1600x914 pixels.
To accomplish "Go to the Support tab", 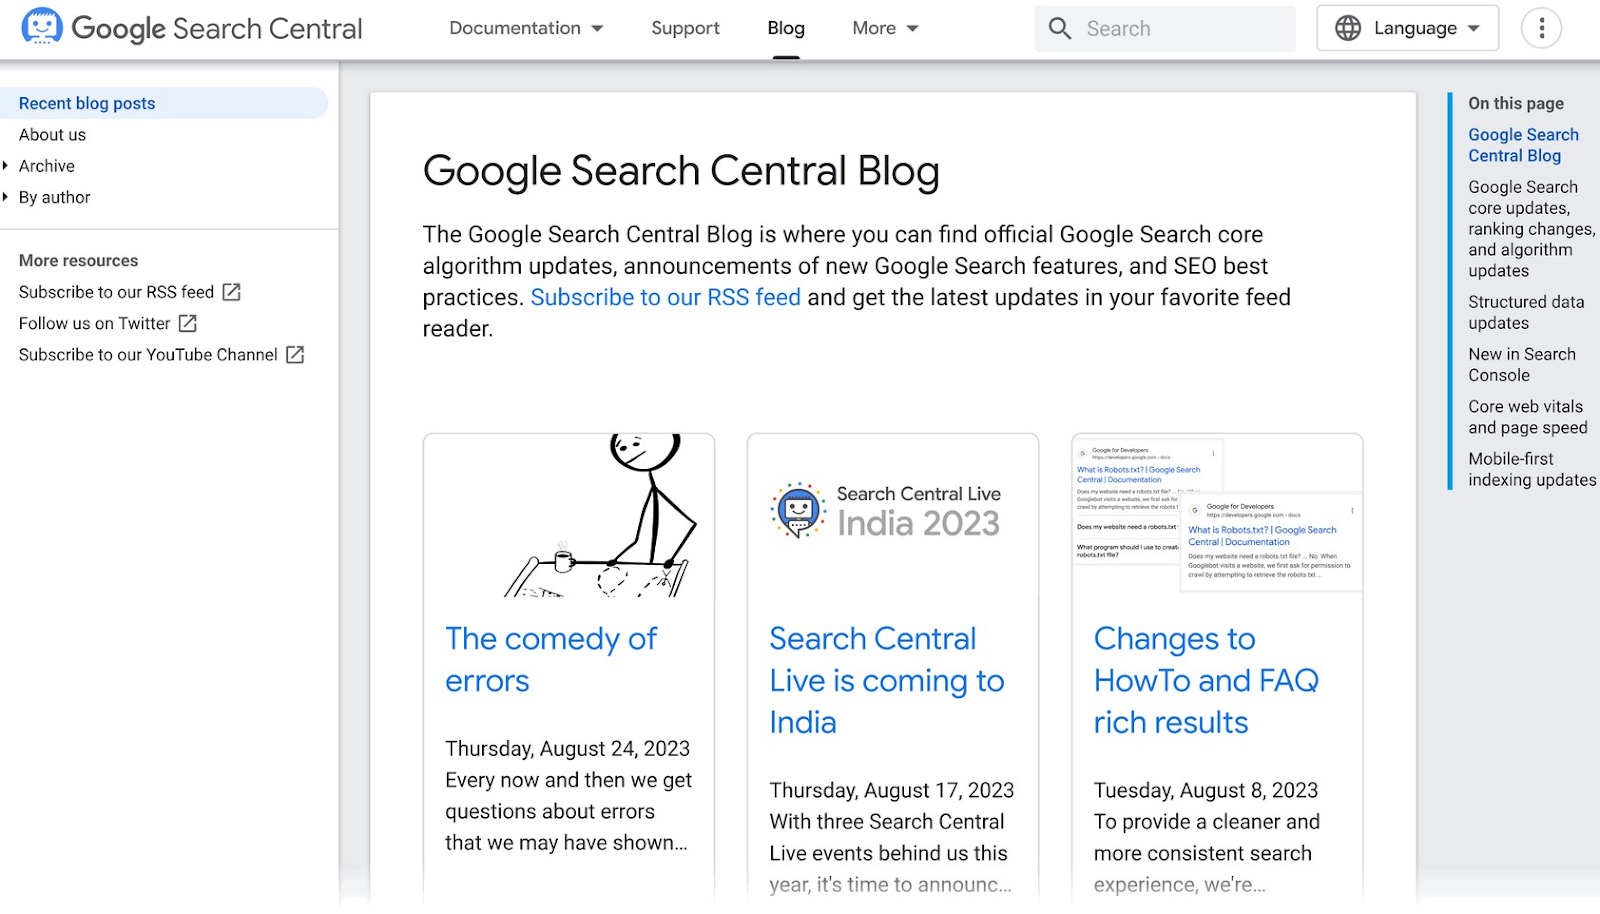I will pos(685,28).
